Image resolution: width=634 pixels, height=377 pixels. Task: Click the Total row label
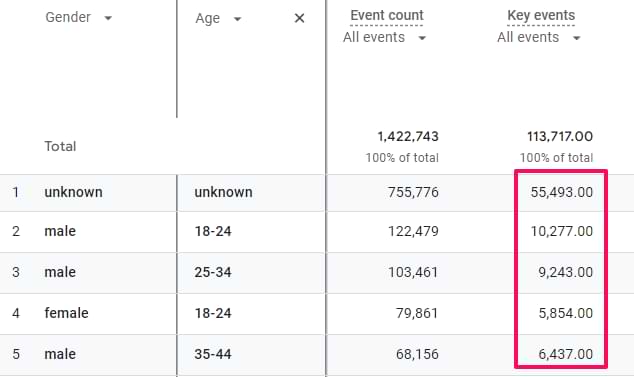(60, 146)
